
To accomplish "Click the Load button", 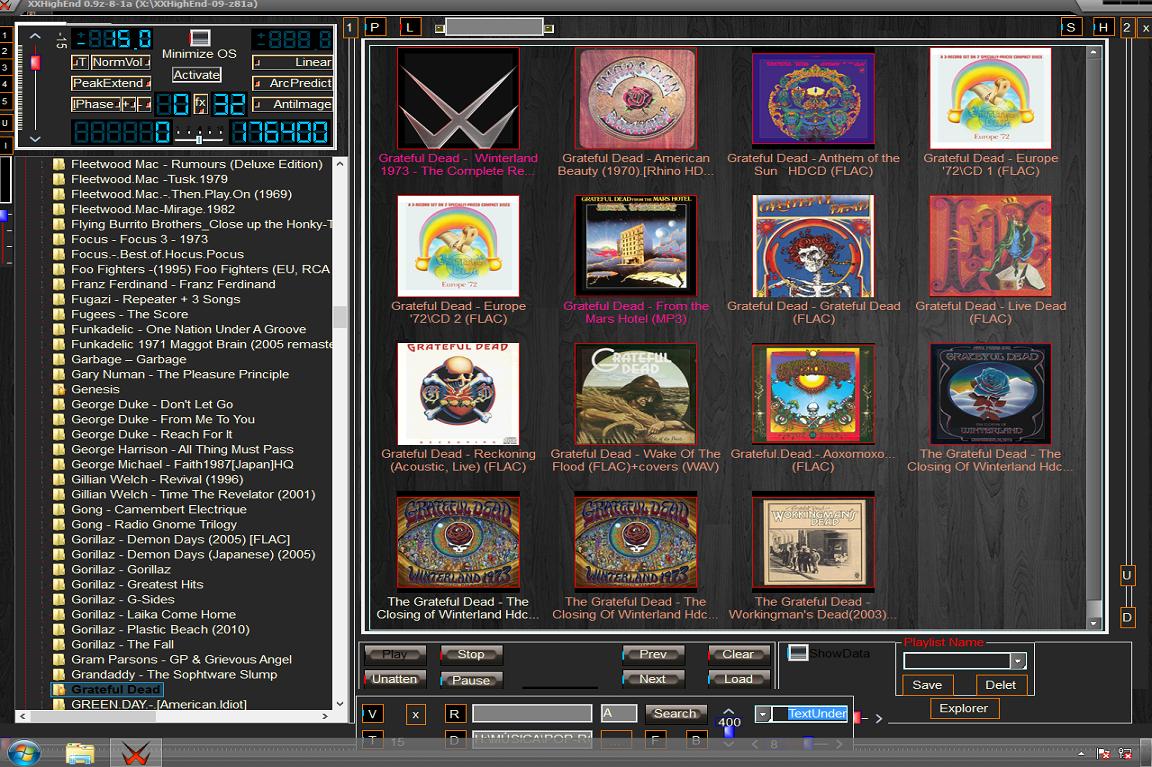I will [738, 679].
